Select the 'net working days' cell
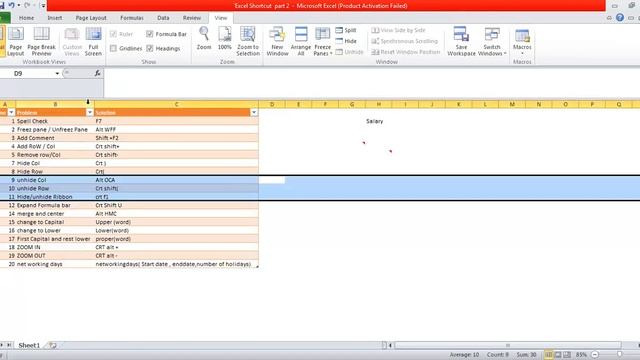640x360 pixels. tap(55, 264)
